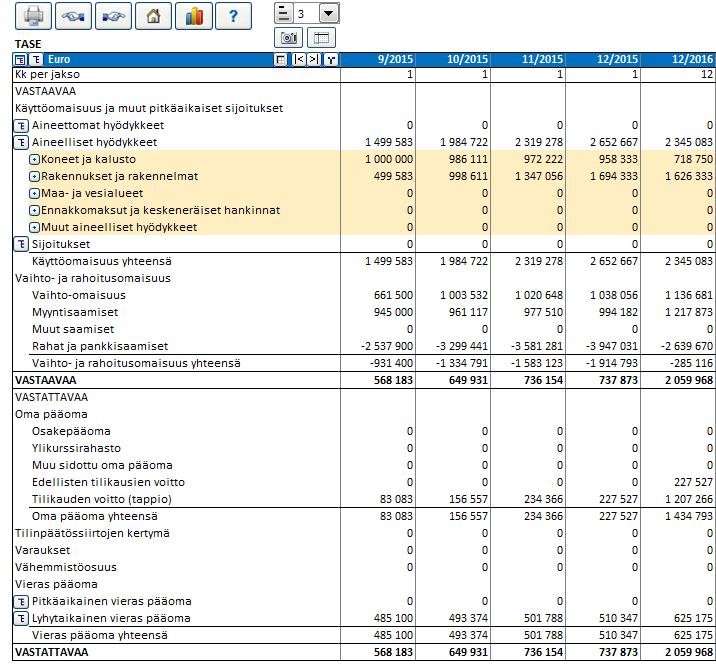Click the grid icon in the Euro header
The width and height of the screenshot is (716, 667).
click(x=281, y=60)
